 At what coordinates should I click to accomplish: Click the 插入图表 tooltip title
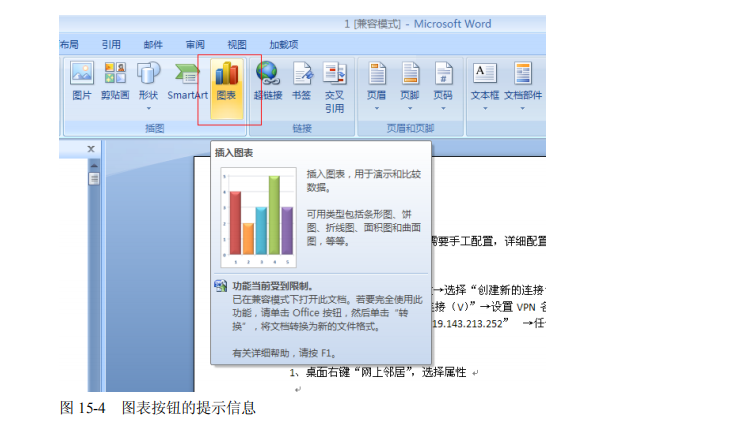pos(234,153)
